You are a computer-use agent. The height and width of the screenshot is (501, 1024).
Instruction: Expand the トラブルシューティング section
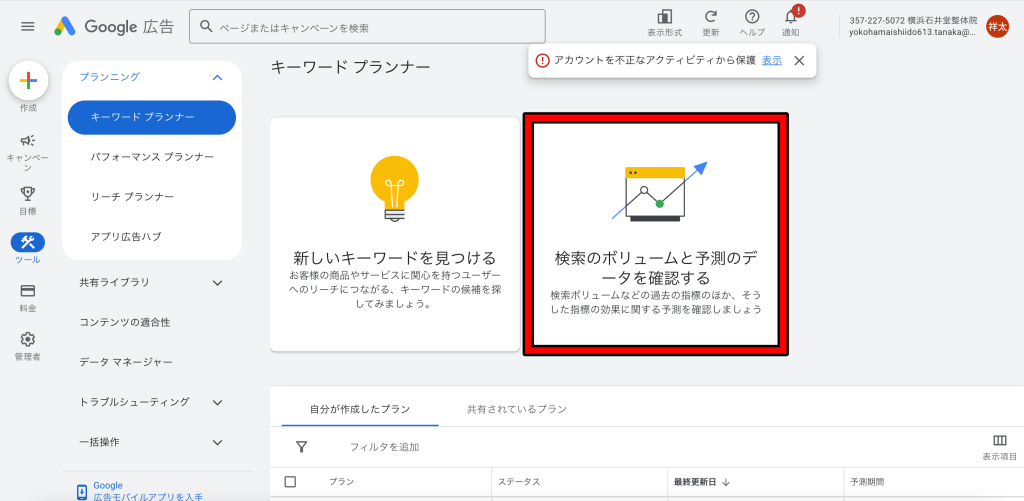217,402
